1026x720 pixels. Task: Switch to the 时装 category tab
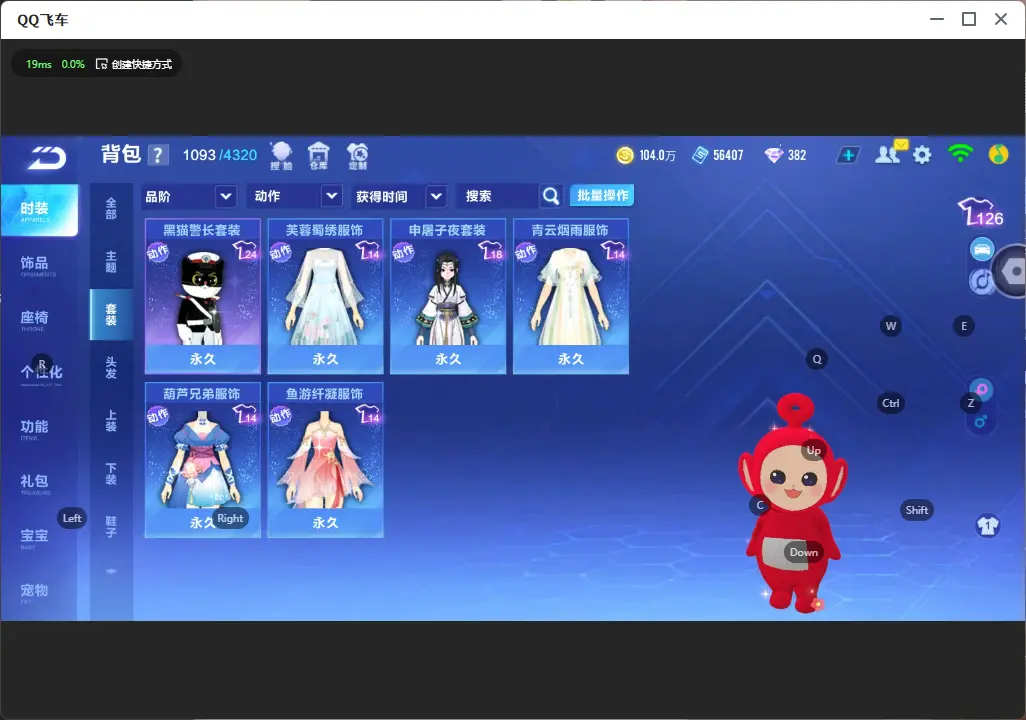39,210
